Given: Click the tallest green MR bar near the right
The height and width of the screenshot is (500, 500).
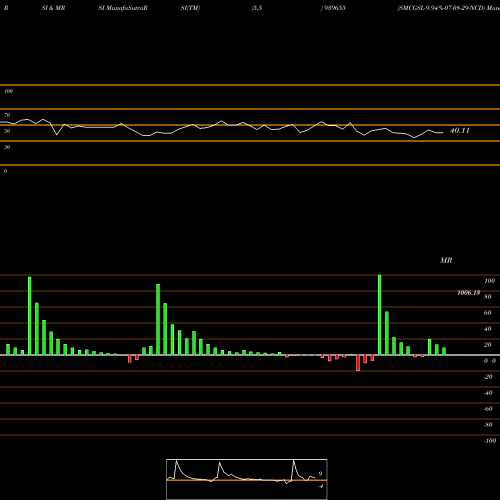Looking at the screenshot, I should click(380, 315).
